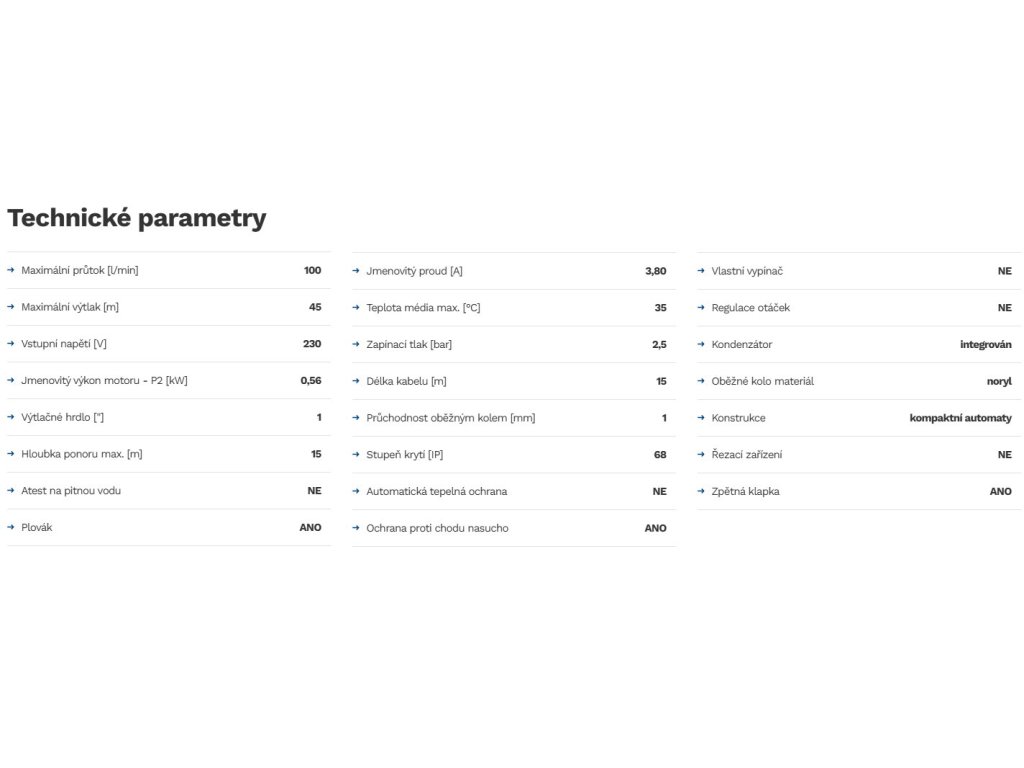Click arrow icon beside Vlastní vypínač
Screen dimensions: 1024x768
pyautogui.click(x=701, y=270)
